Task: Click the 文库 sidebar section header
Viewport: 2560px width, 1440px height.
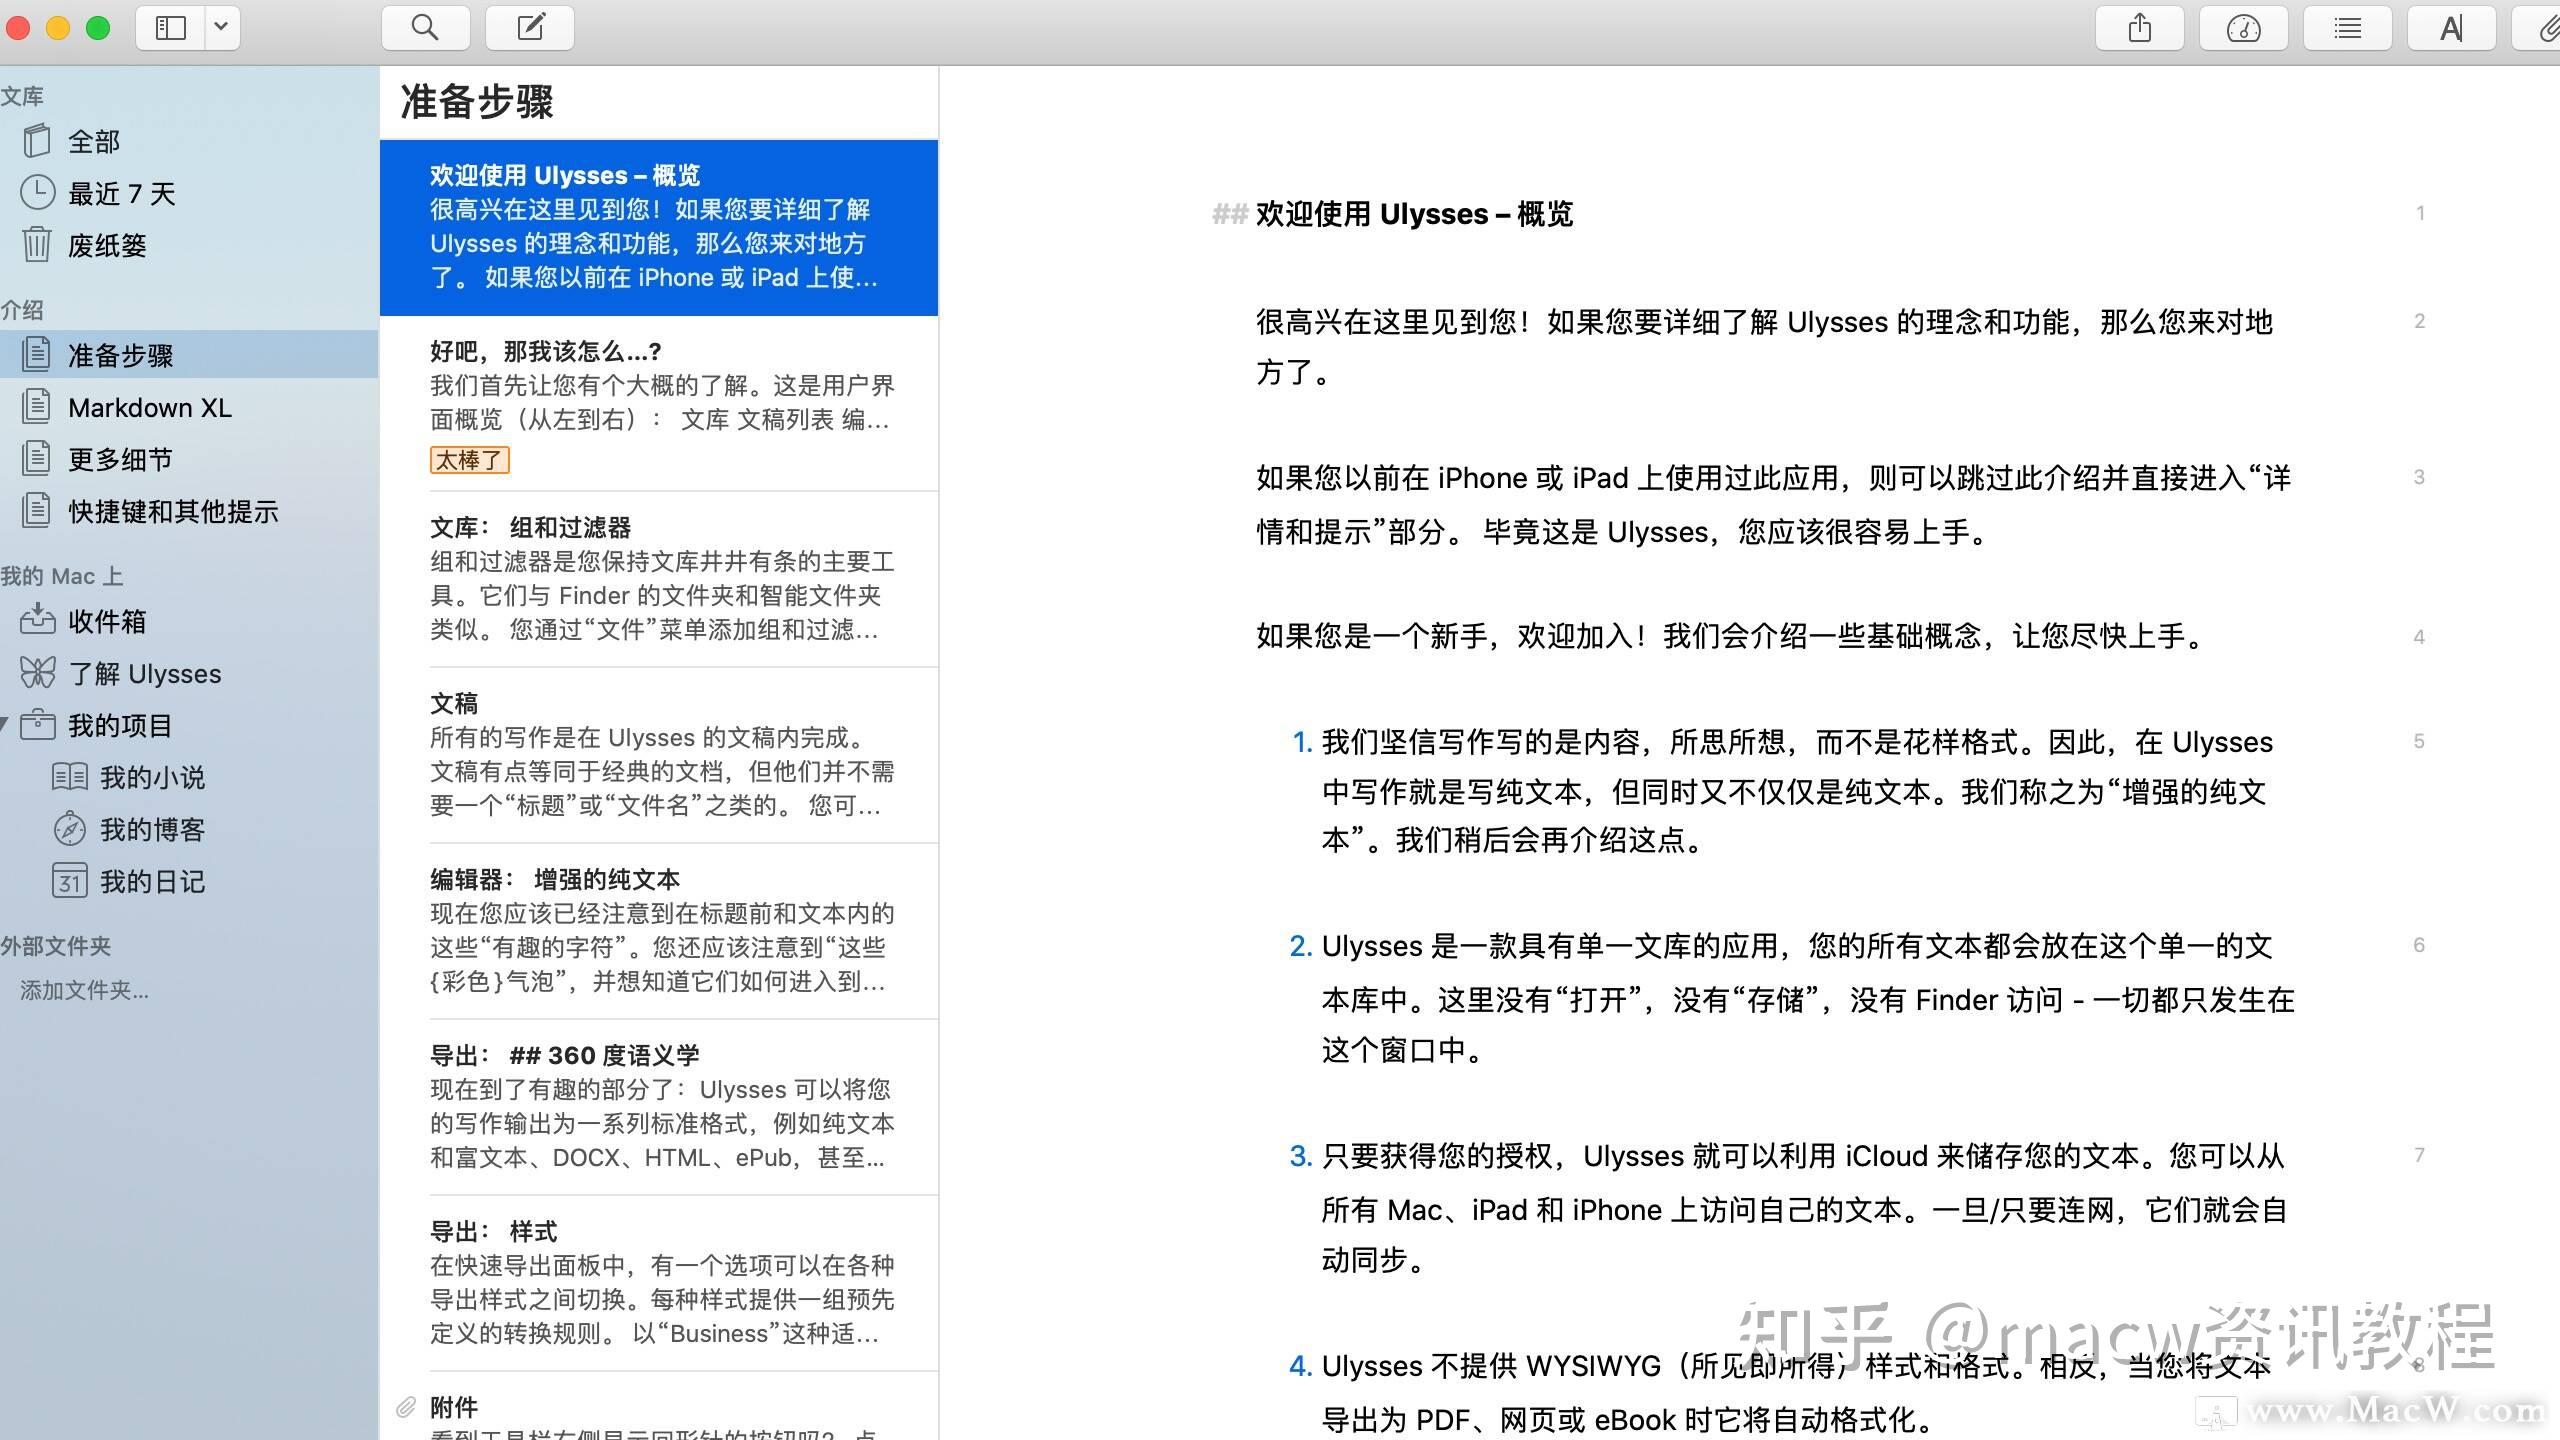Action: (x=22, y=96)
